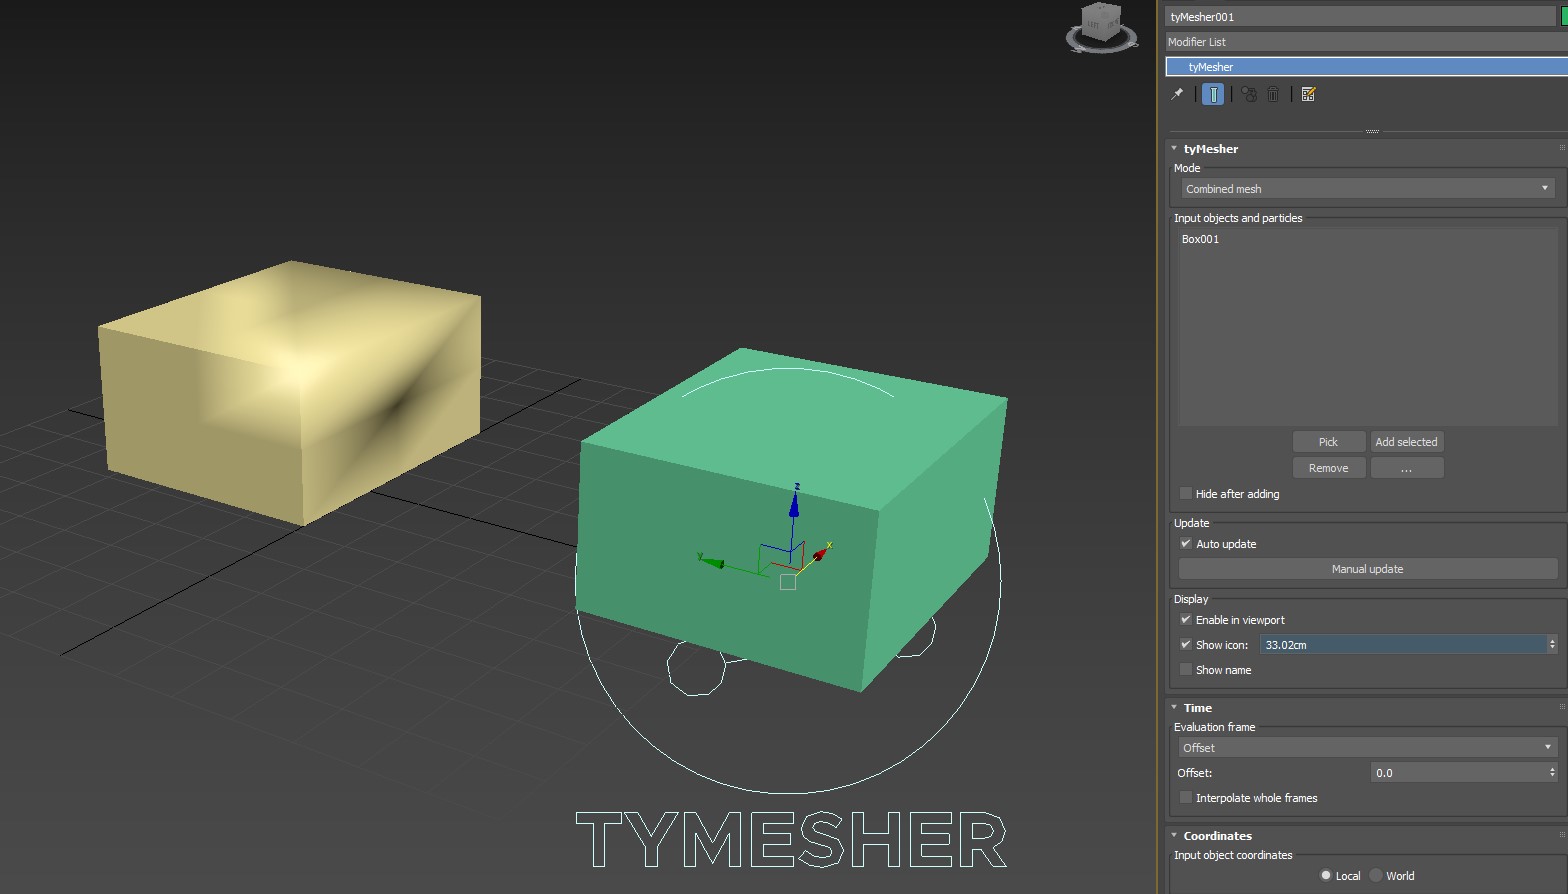Viewport: 1568px width, 894px height.
Task: Click the Pin Stack icon
Action: coord(1177,94)
